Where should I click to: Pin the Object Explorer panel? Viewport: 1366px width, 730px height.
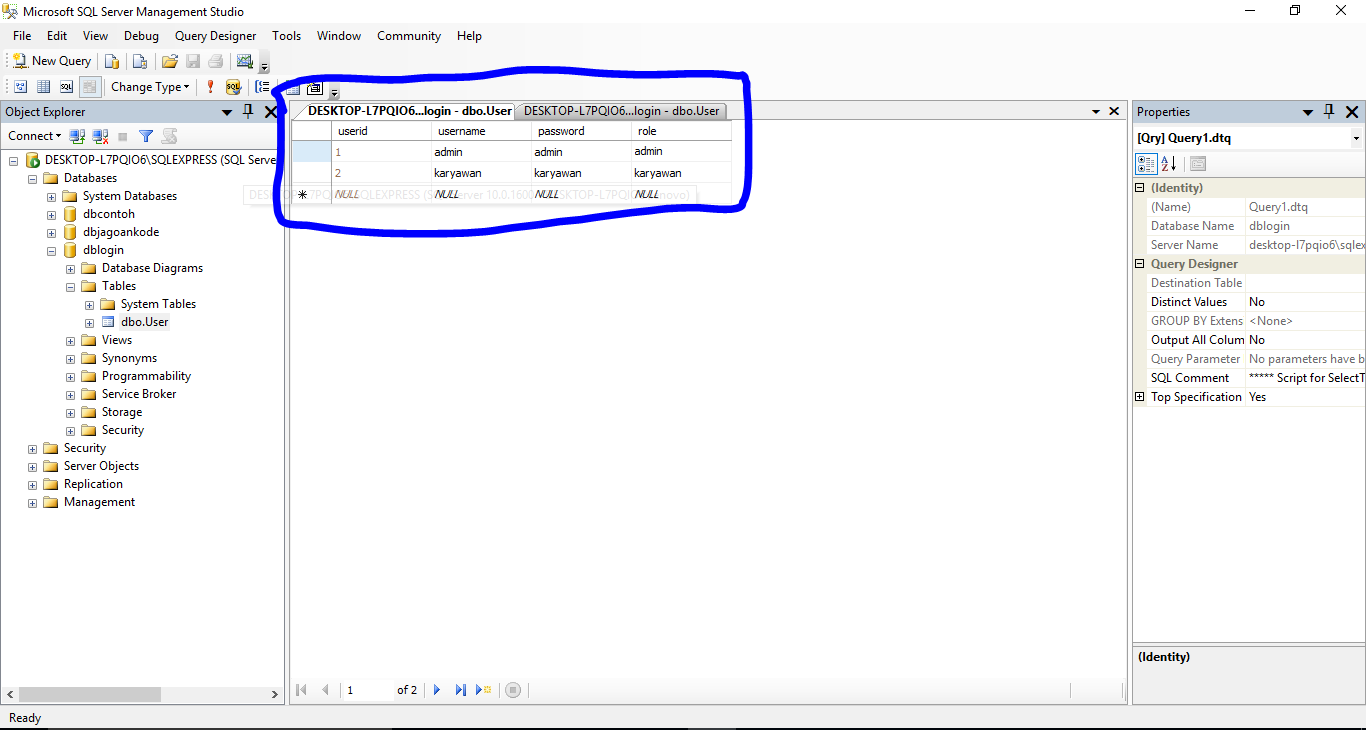coord(248,112)
